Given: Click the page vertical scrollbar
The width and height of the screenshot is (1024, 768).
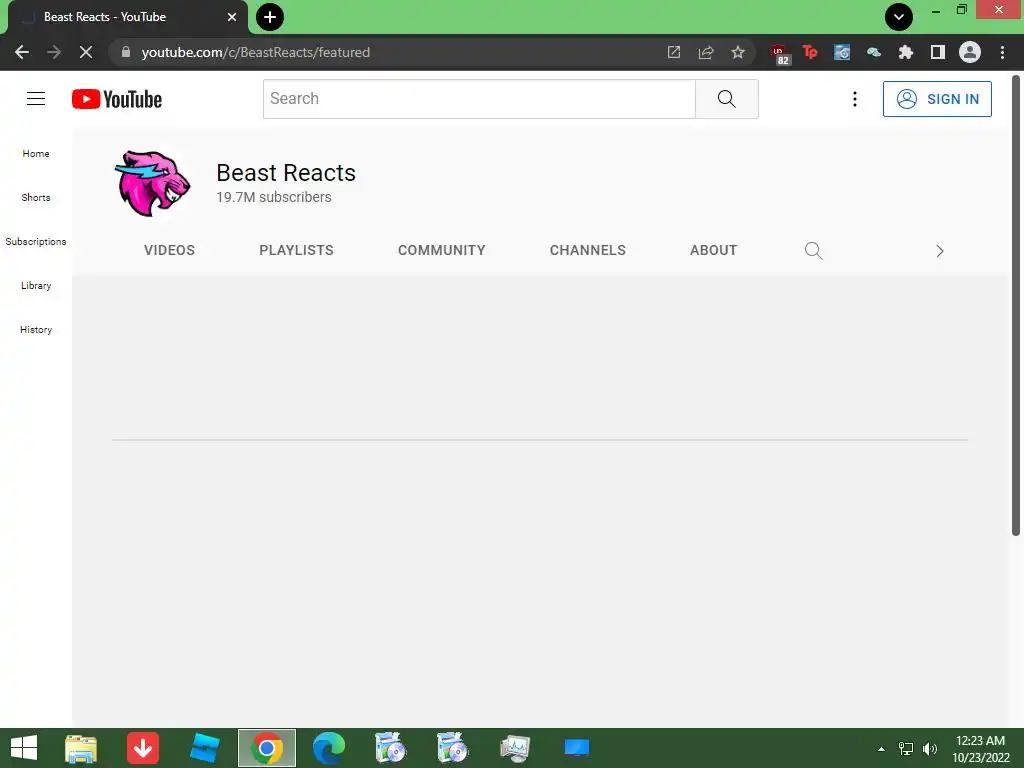Looking at the screenshot, I should click(x=1016, y=305).
